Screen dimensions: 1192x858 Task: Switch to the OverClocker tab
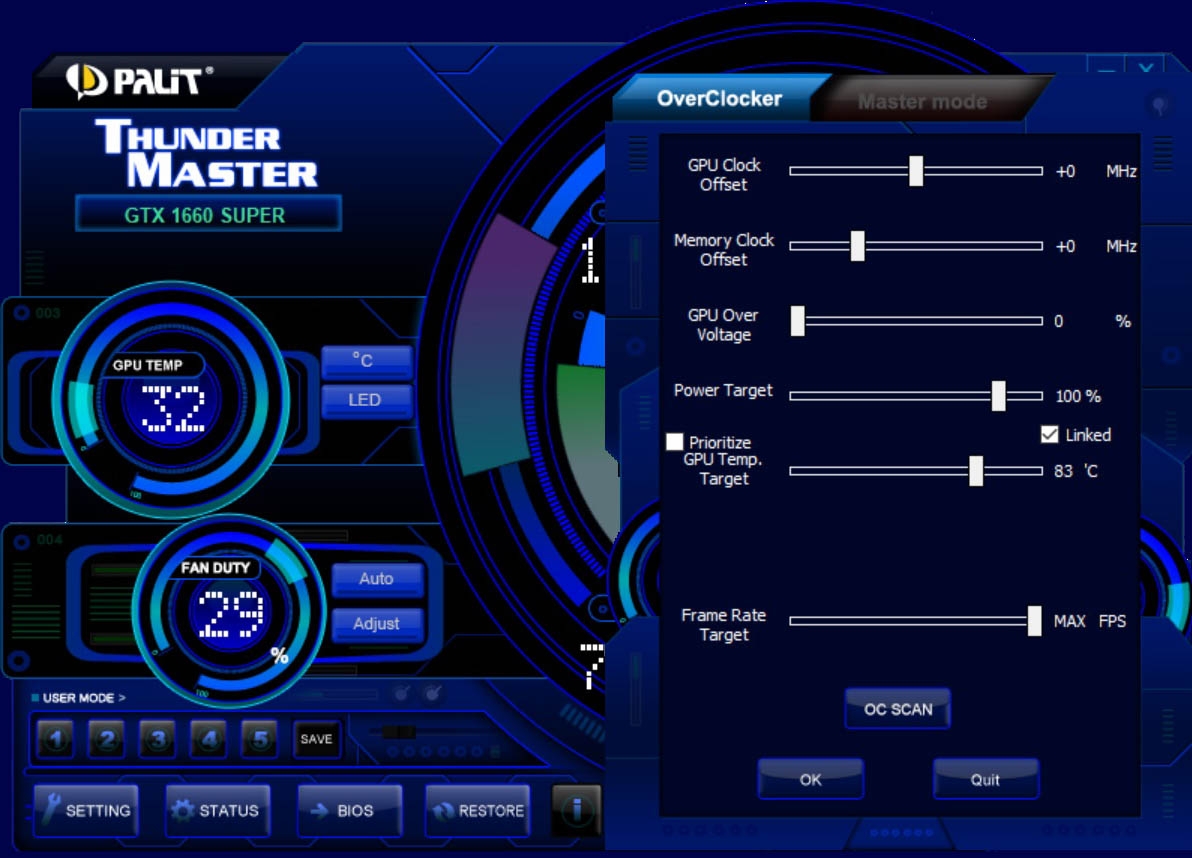pos(719,99)
